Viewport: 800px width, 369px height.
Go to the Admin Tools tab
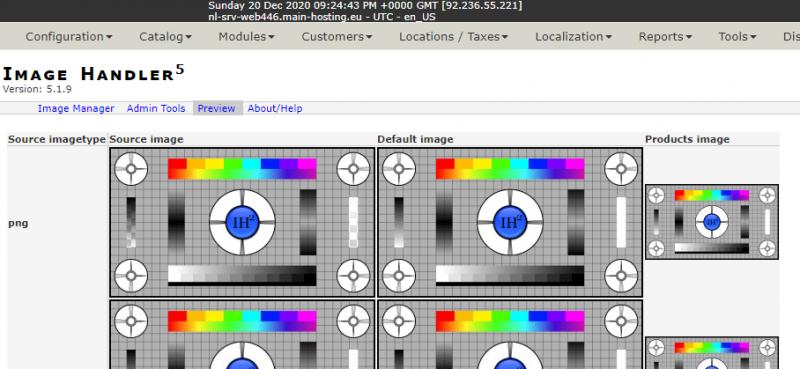coord(156,108)
